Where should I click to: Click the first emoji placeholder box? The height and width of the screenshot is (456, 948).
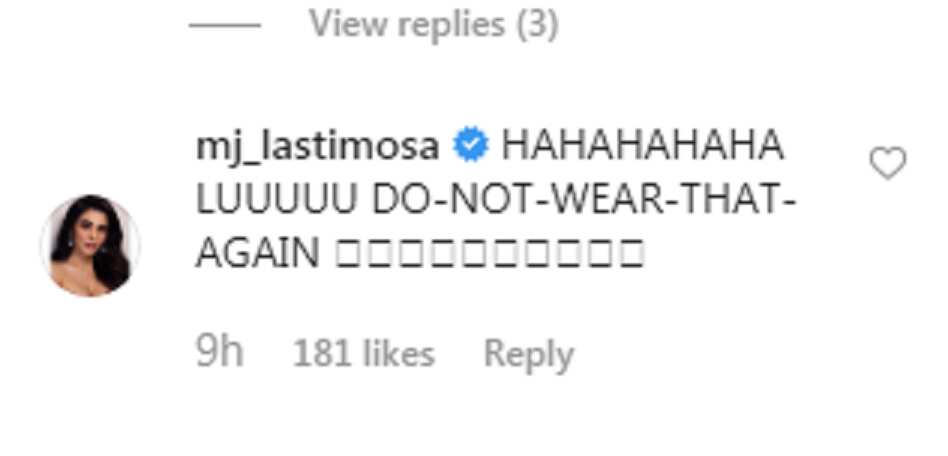point(348,253)
